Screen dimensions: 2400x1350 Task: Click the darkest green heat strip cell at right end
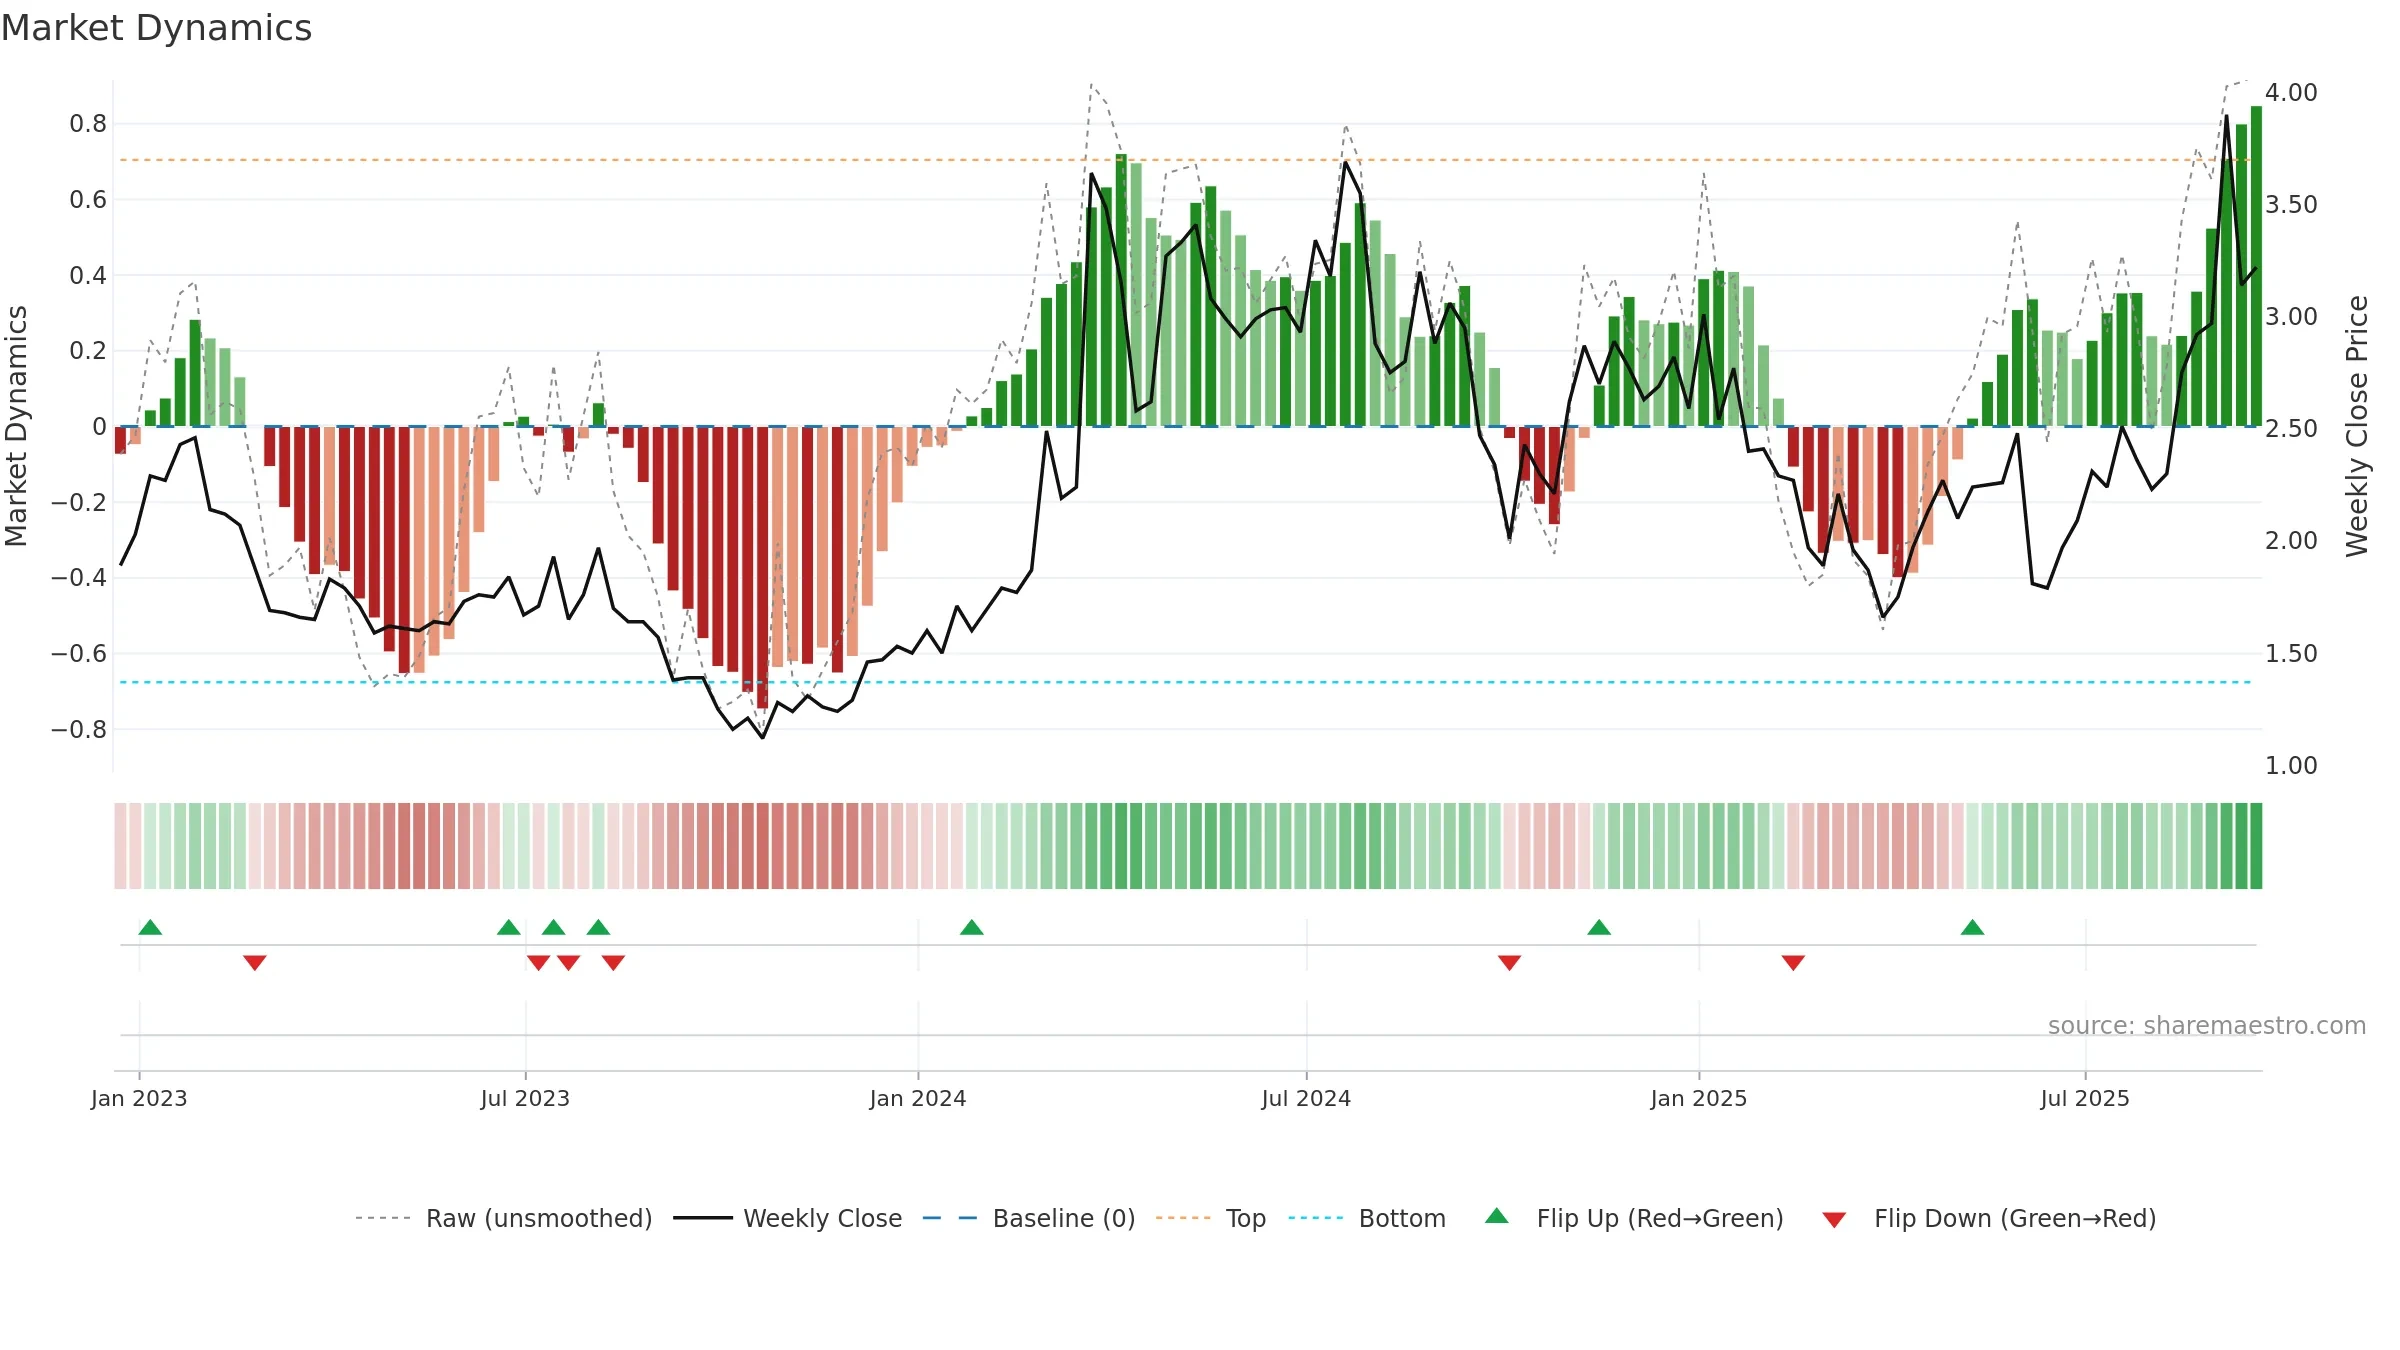pyautogui.click(x=2256, y=846)
